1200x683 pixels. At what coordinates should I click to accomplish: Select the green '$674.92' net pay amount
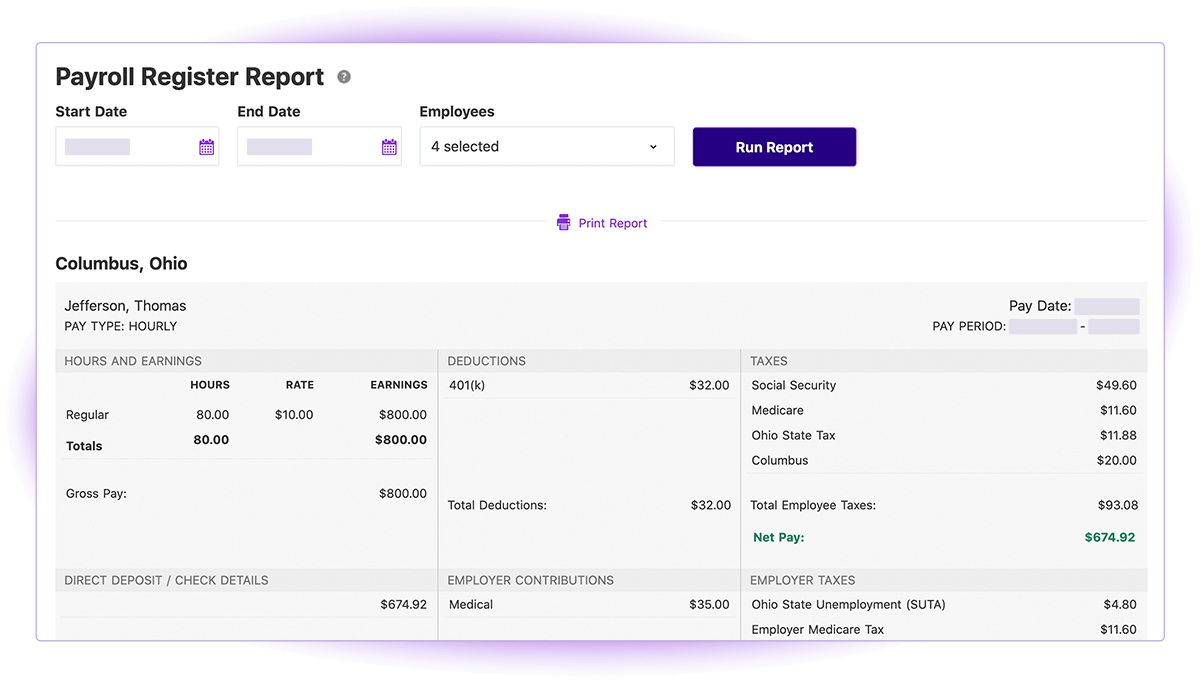(1110, 537)
